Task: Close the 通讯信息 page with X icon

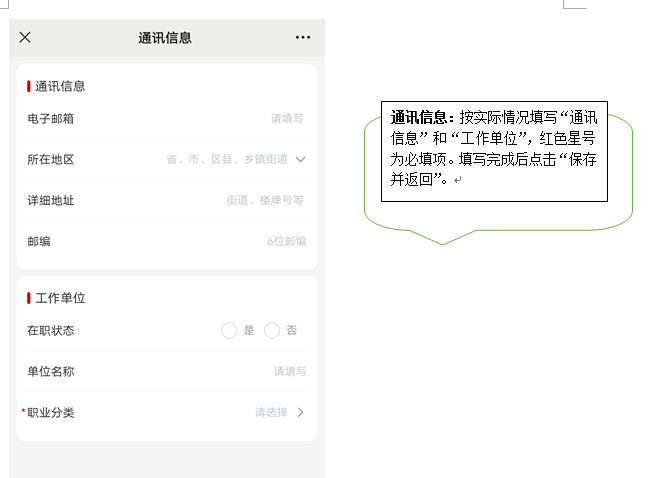Action: pos(25,37)
